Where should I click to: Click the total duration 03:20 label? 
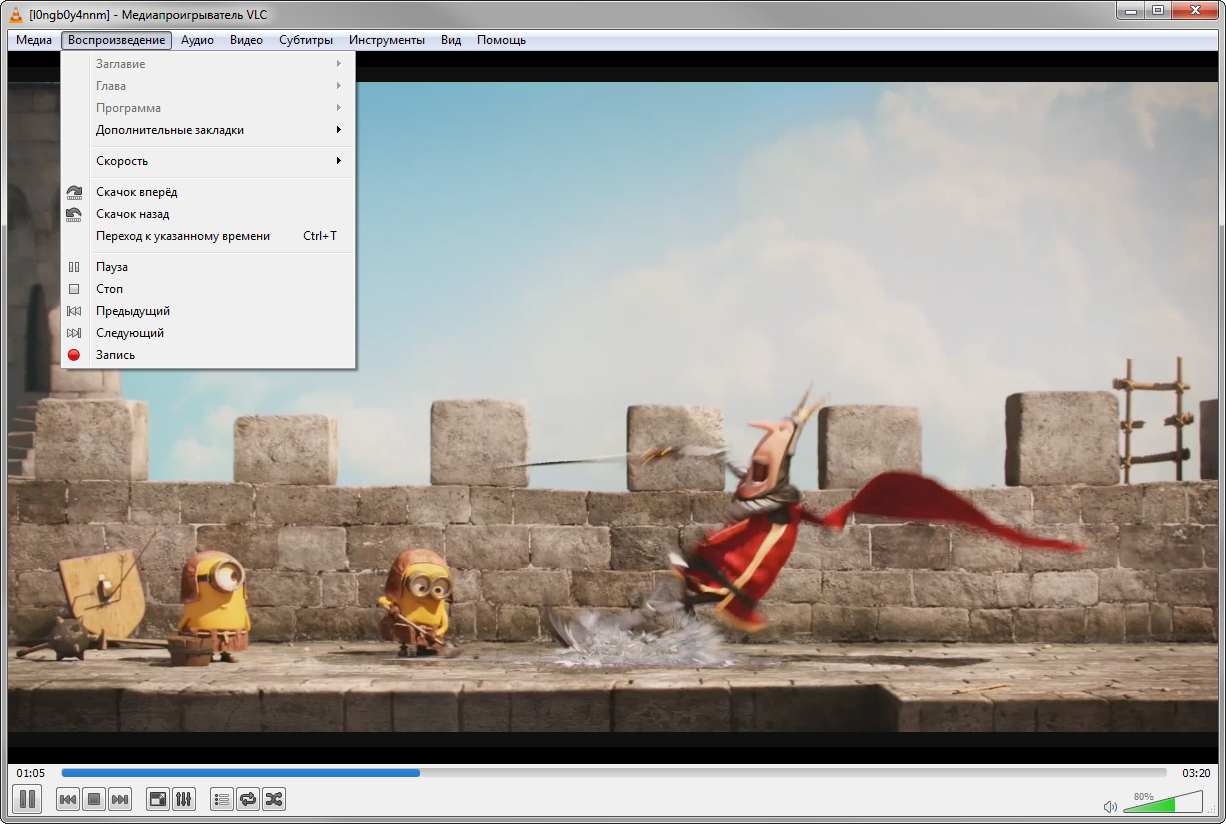[1196, 773]
